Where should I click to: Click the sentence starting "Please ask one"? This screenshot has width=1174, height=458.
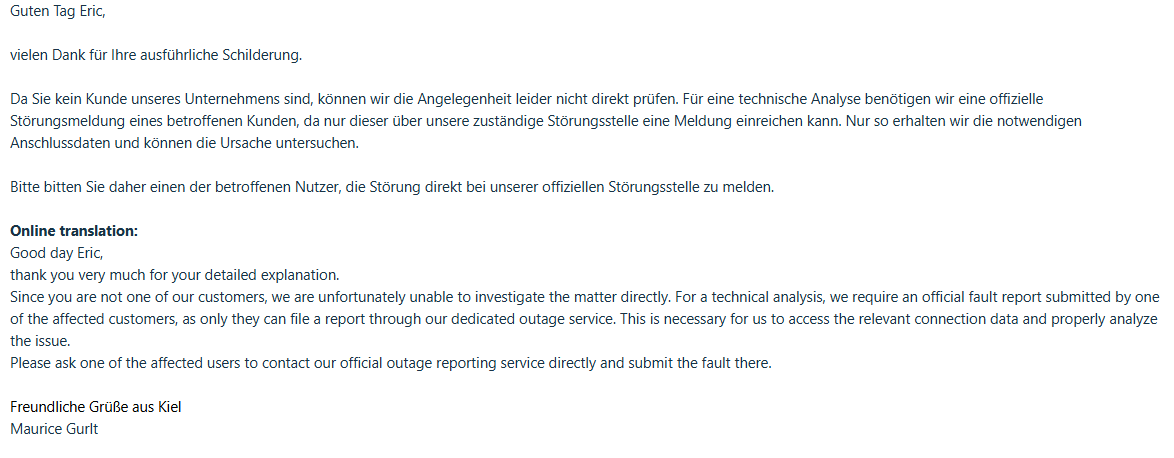(392, 363)
